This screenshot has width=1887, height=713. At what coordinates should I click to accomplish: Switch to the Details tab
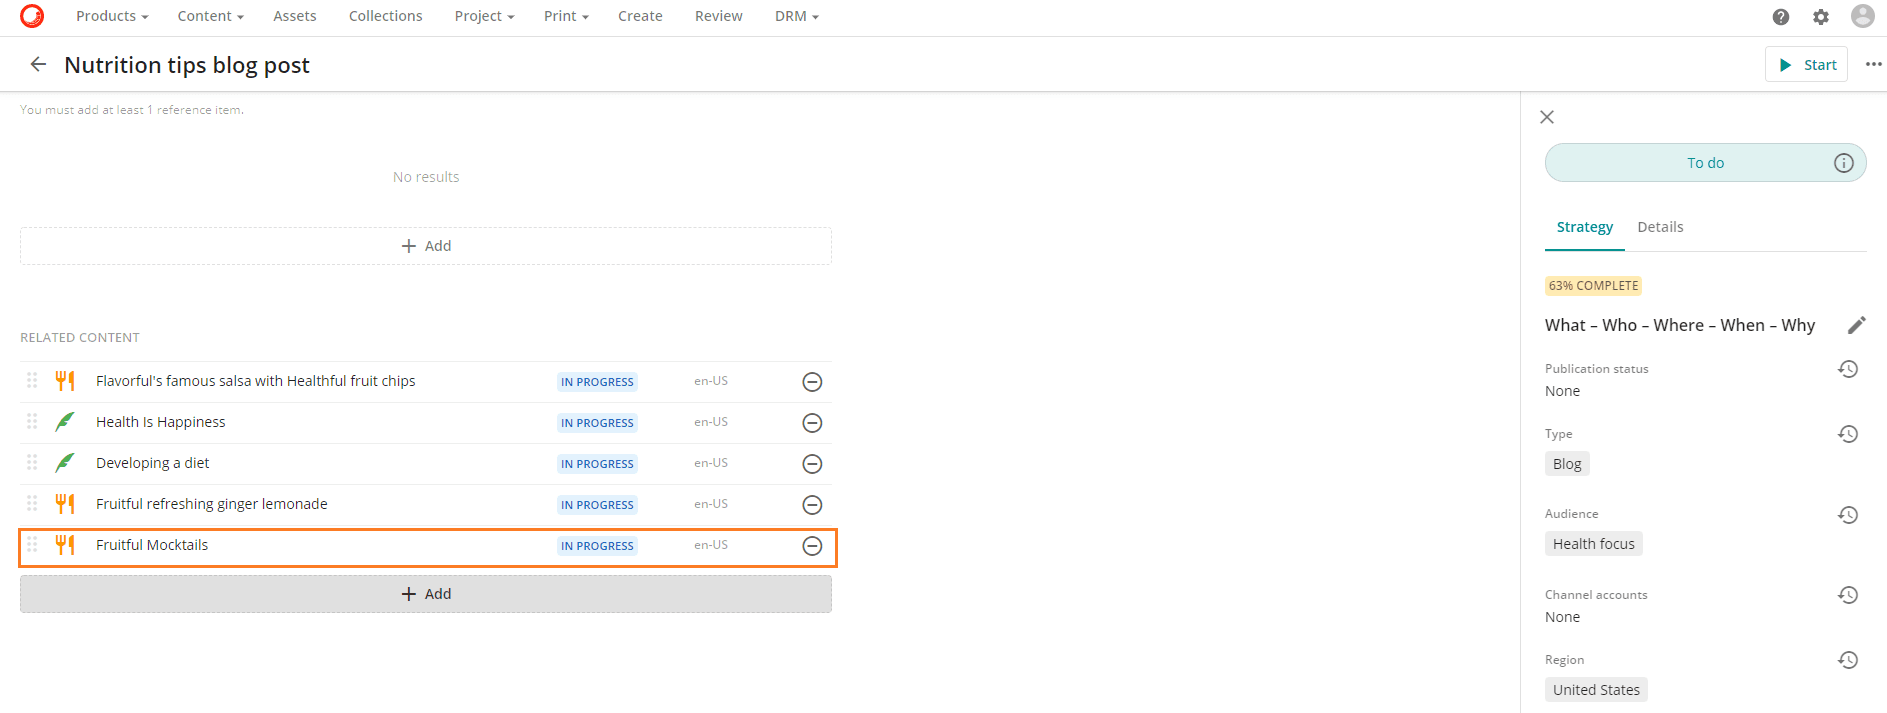coord(1660,227)
